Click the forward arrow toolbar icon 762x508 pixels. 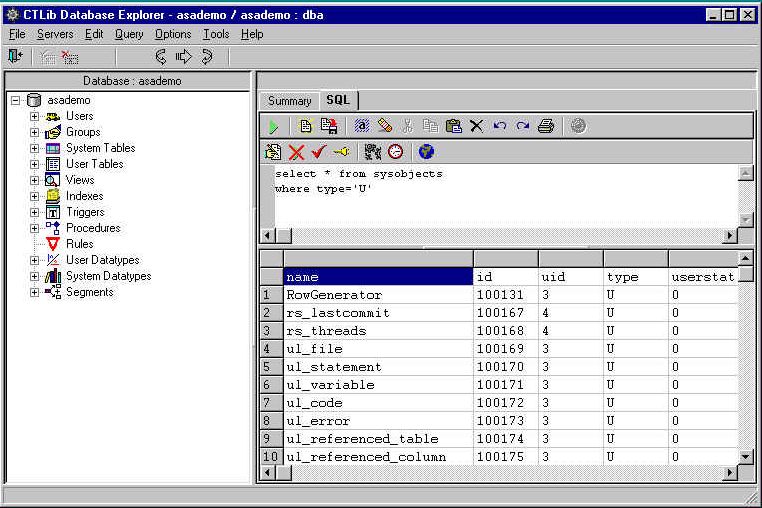(x=184, y=57)
